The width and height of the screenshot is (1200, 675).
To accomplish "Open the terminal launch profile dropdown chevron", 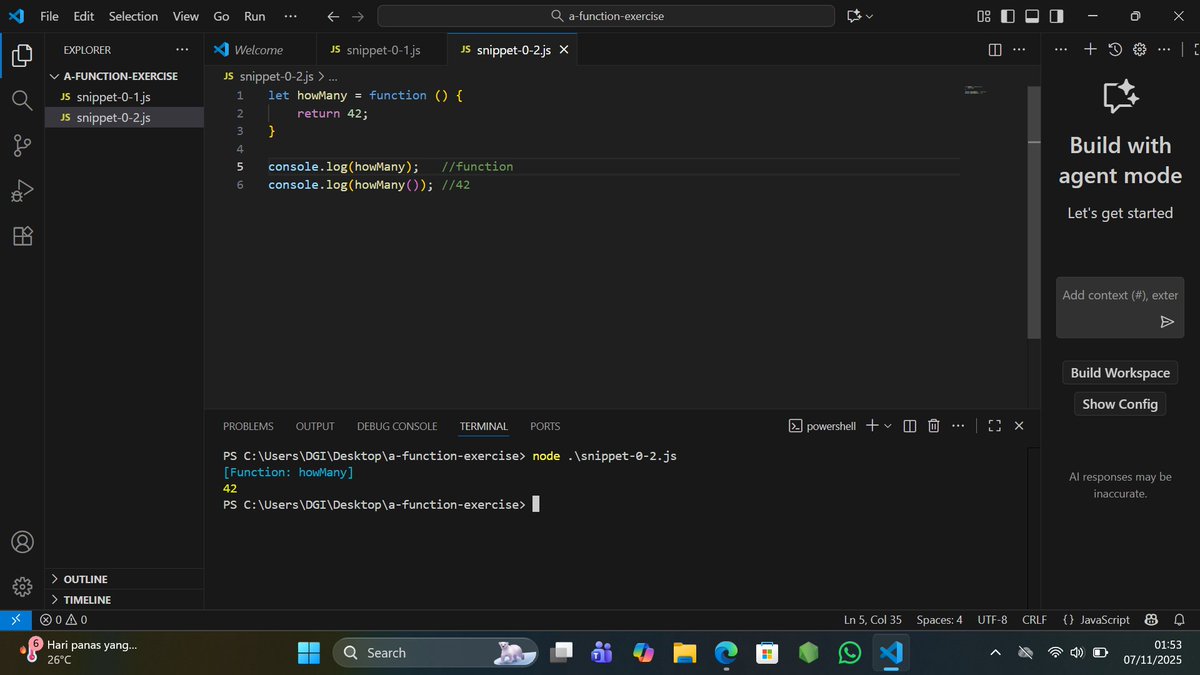I will coord(888,425).
